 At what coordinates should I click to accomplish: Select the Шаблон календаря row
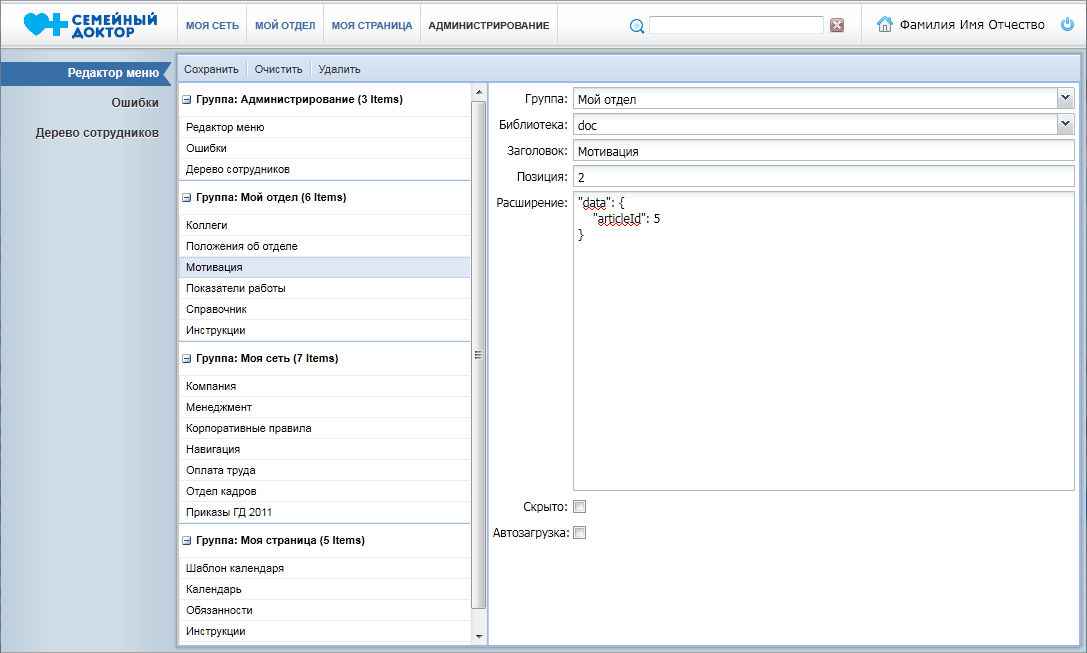(x=324, y=568)
